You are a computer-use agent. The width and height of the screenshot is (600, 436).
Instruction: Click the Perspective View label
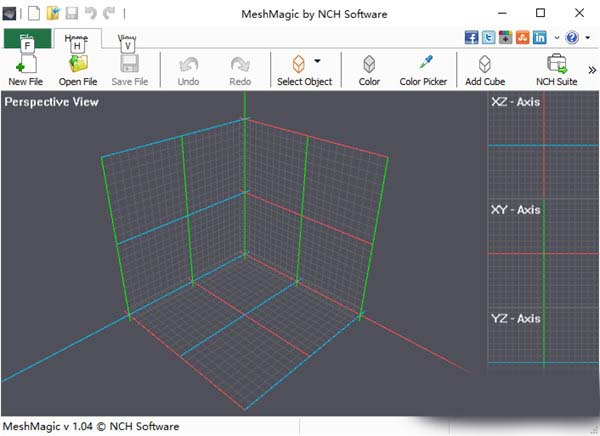(52, 102)
